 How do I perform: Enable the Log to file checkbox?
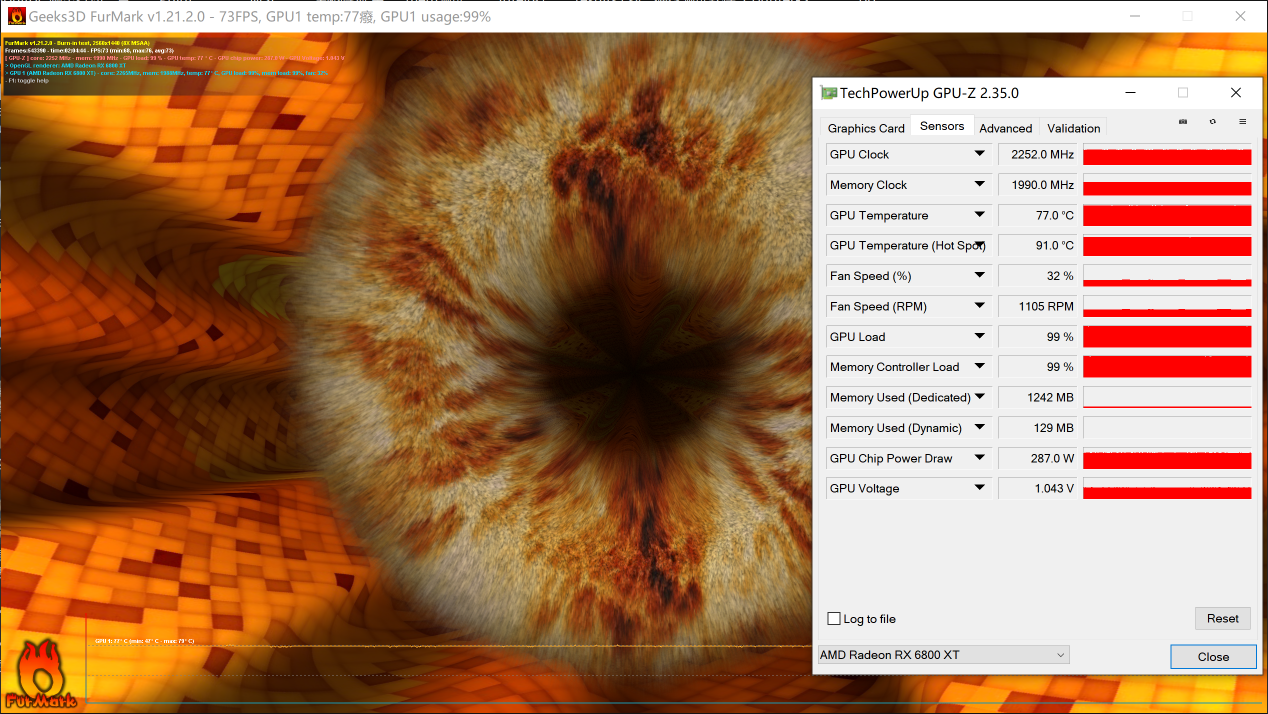[834, 619]
